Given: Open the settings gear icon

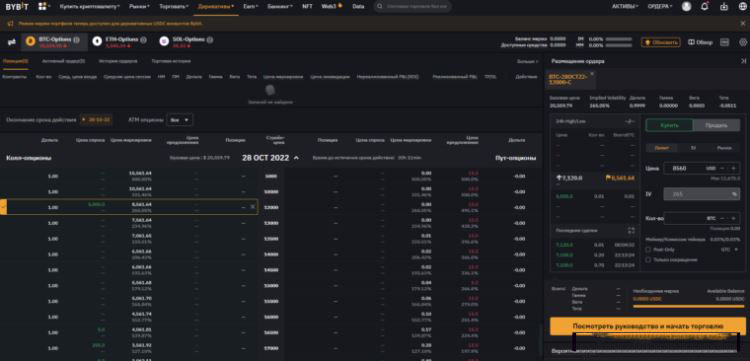Looking at the screenshot, I should click(x=743, y=42).
